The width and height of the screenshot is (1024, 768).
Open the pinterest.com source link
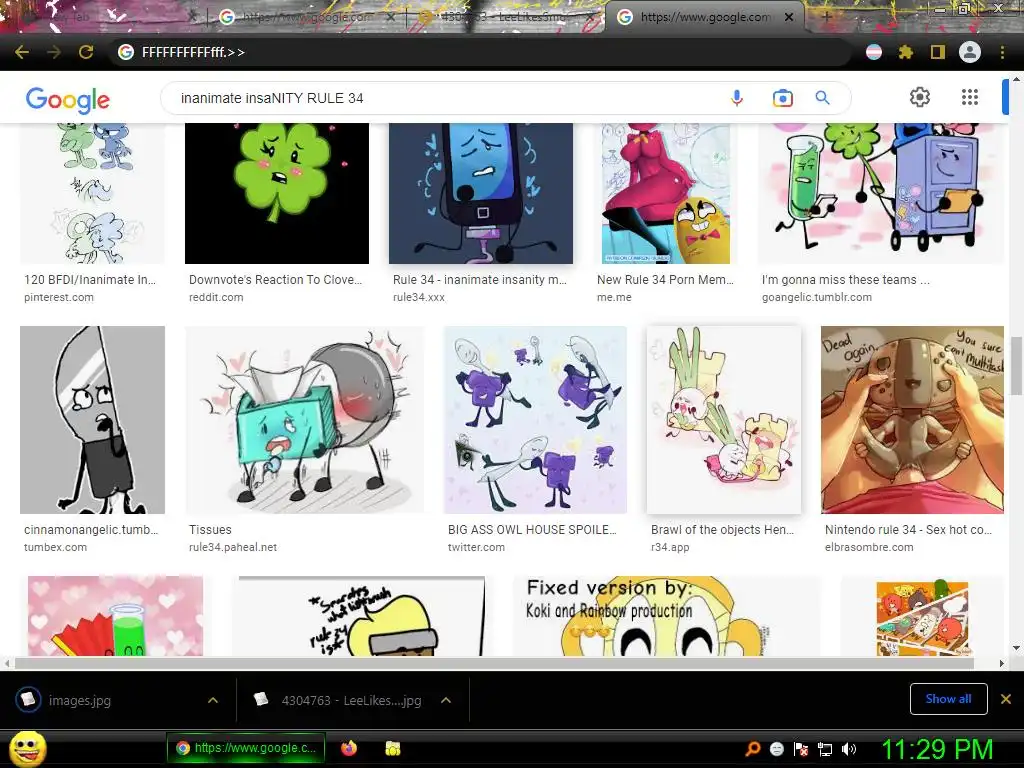click(x=59, y=297)
